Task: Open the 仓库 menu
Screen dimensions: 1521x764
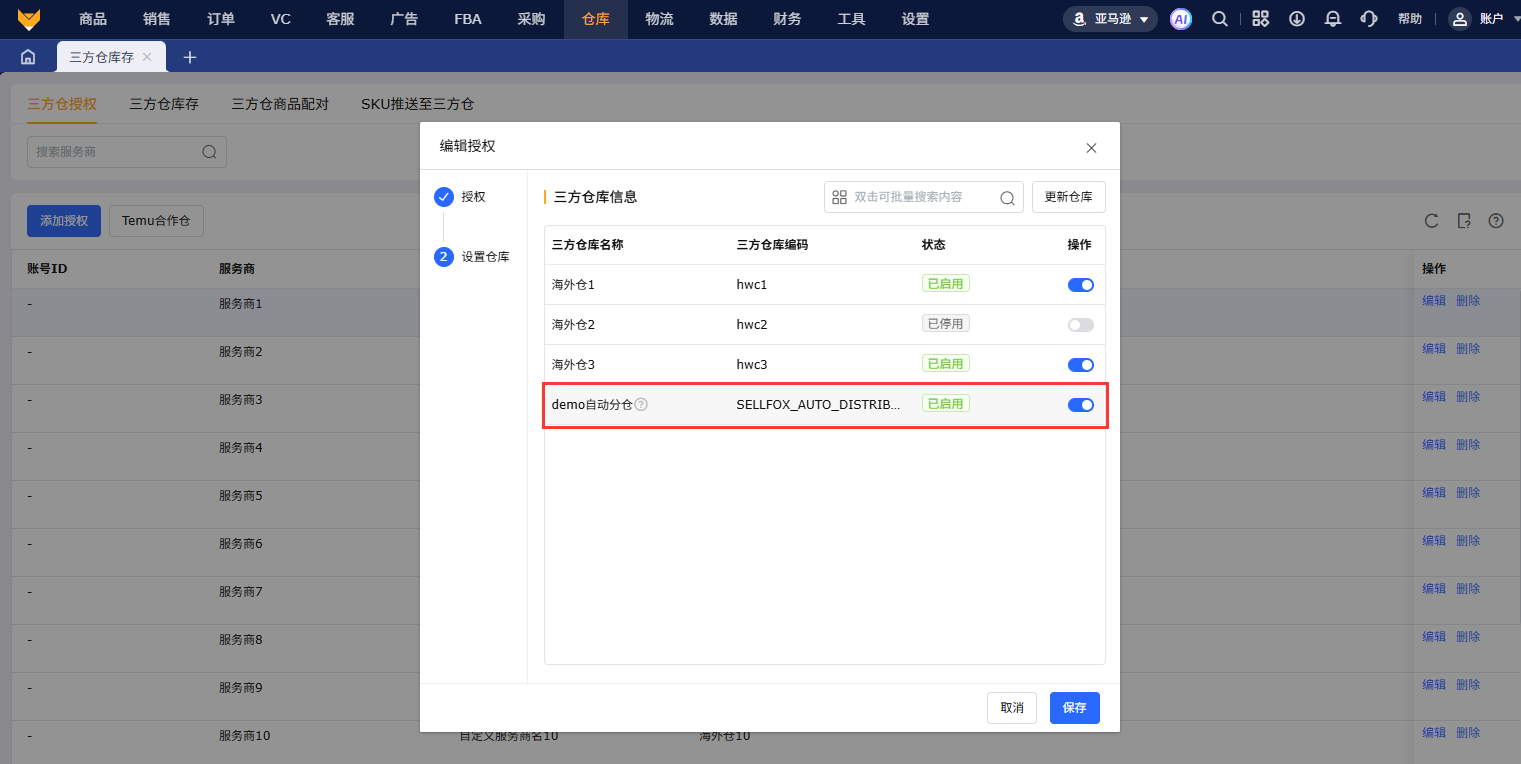Action: (596, 19)
